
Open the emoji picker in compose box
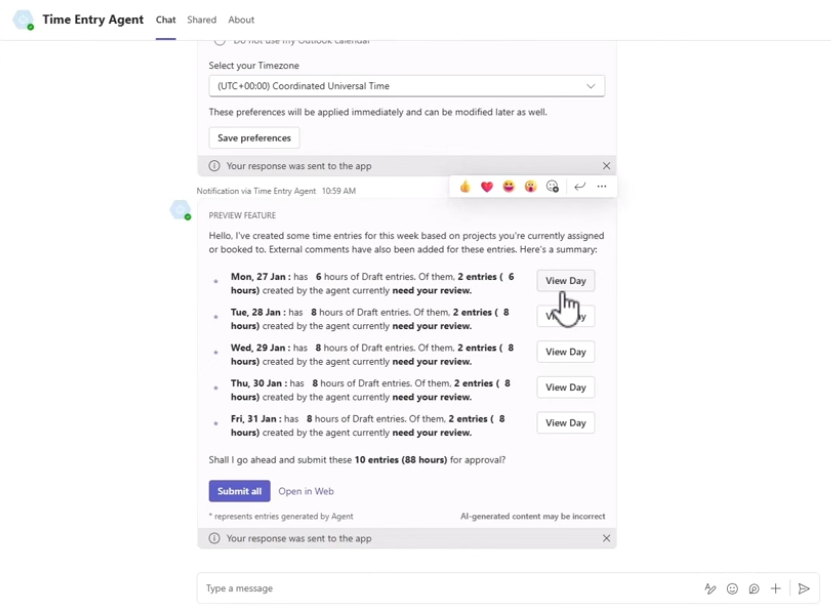pyautogui.click(x=732, y=588)
